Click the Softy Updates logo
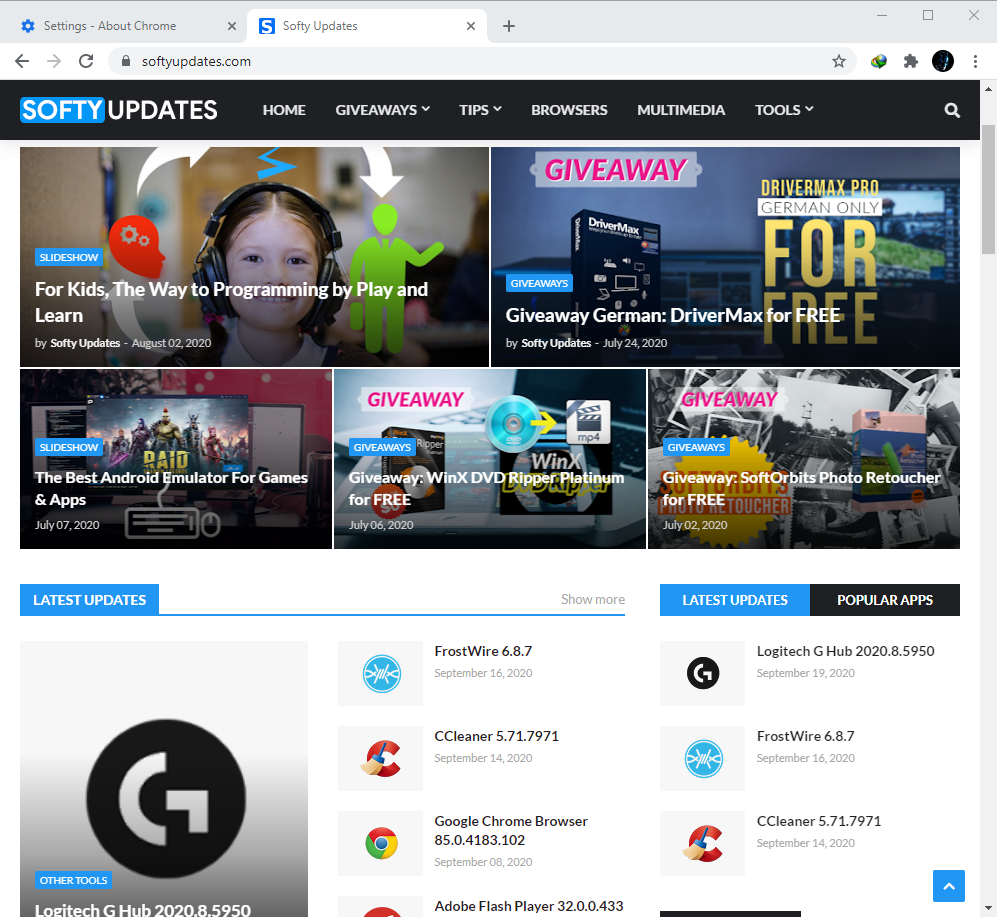The width and height of the screenshot is (997, 917). point(119,110)
